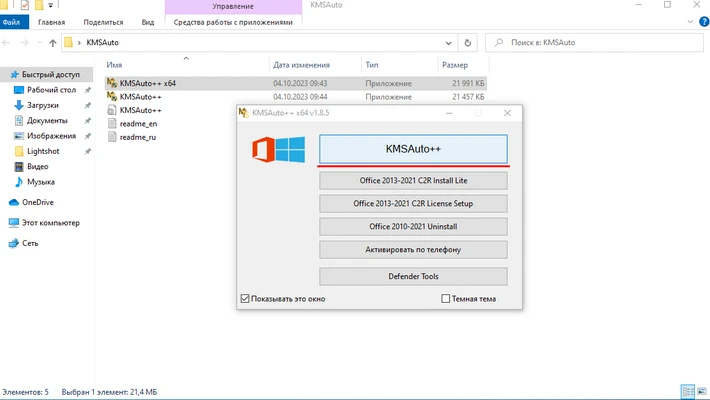Click Office 2013-2021 C2R Install Lite
This screenshot has width=710, height=400.
click(413, 181)
